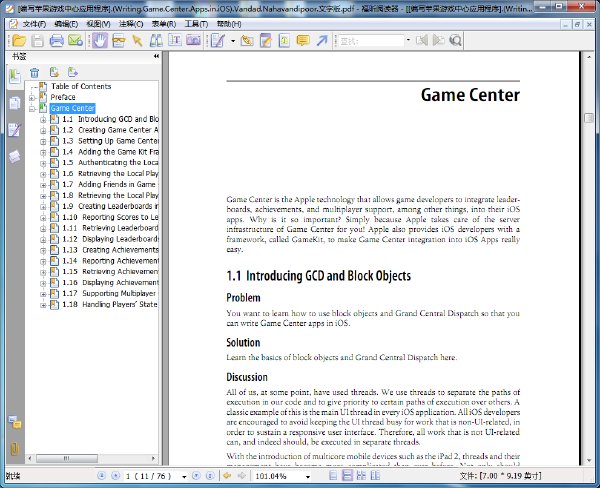Click the find next icon
Image resolution: width=600 pixels, height=488 pixels.
click(439, 40)
